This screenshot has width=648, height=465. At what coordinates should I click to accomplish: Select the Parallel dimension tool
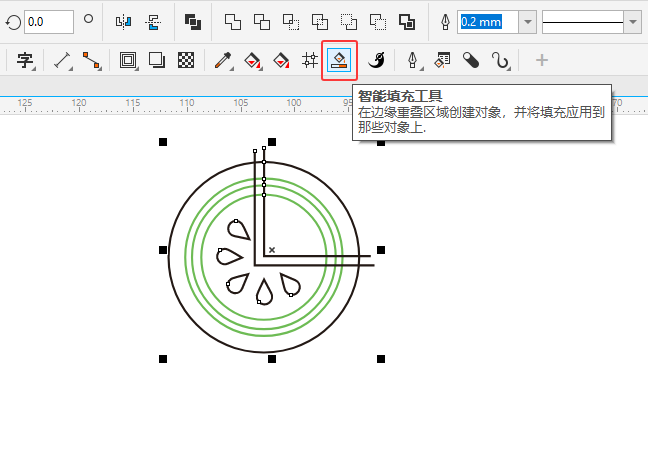[63, 60]
